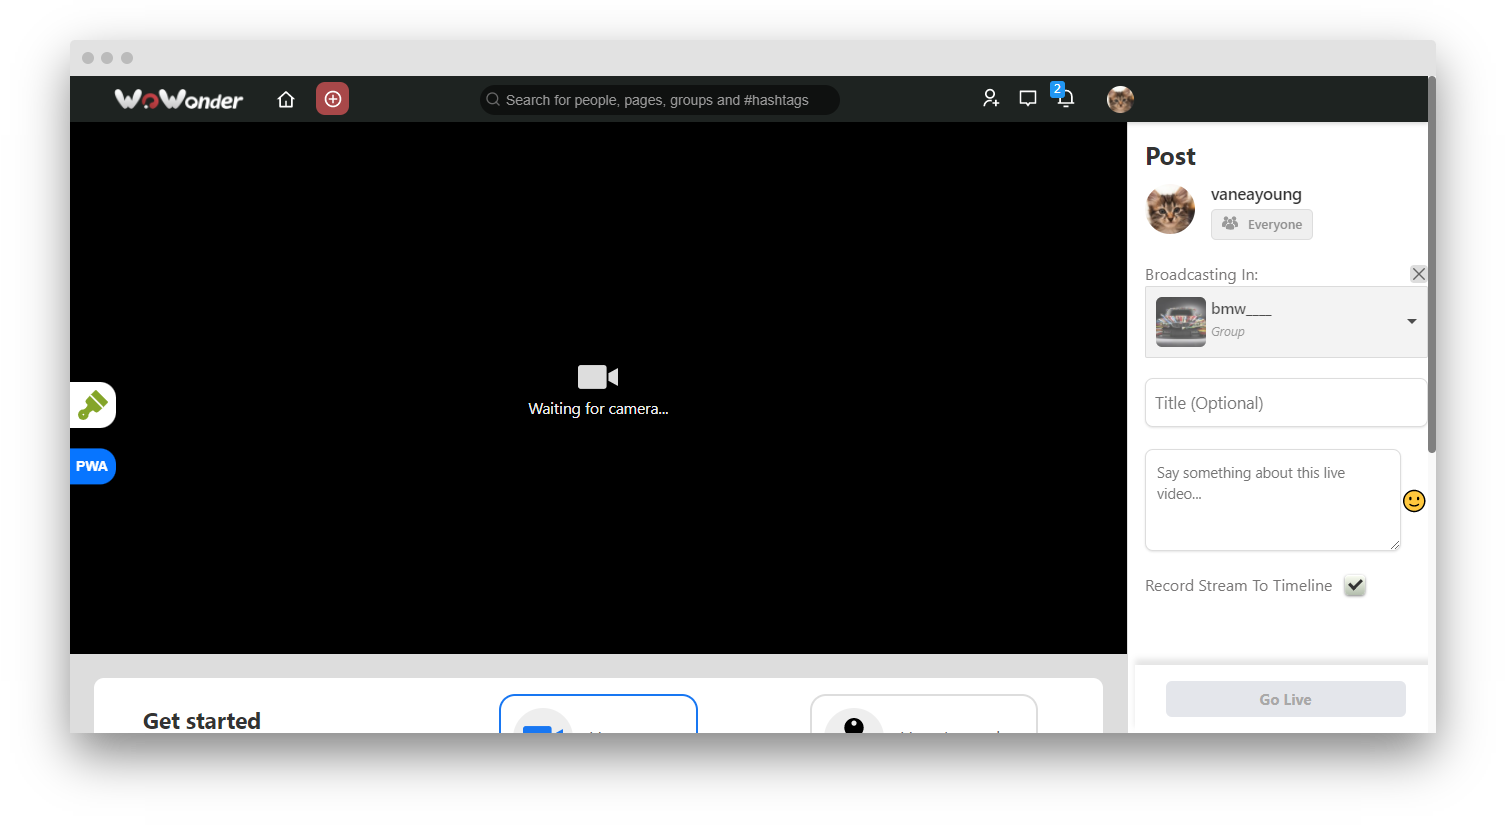Open the Everyone privacy dropdown
The width and height of the screenshot is (1506, 833).
pos(1261,224)
